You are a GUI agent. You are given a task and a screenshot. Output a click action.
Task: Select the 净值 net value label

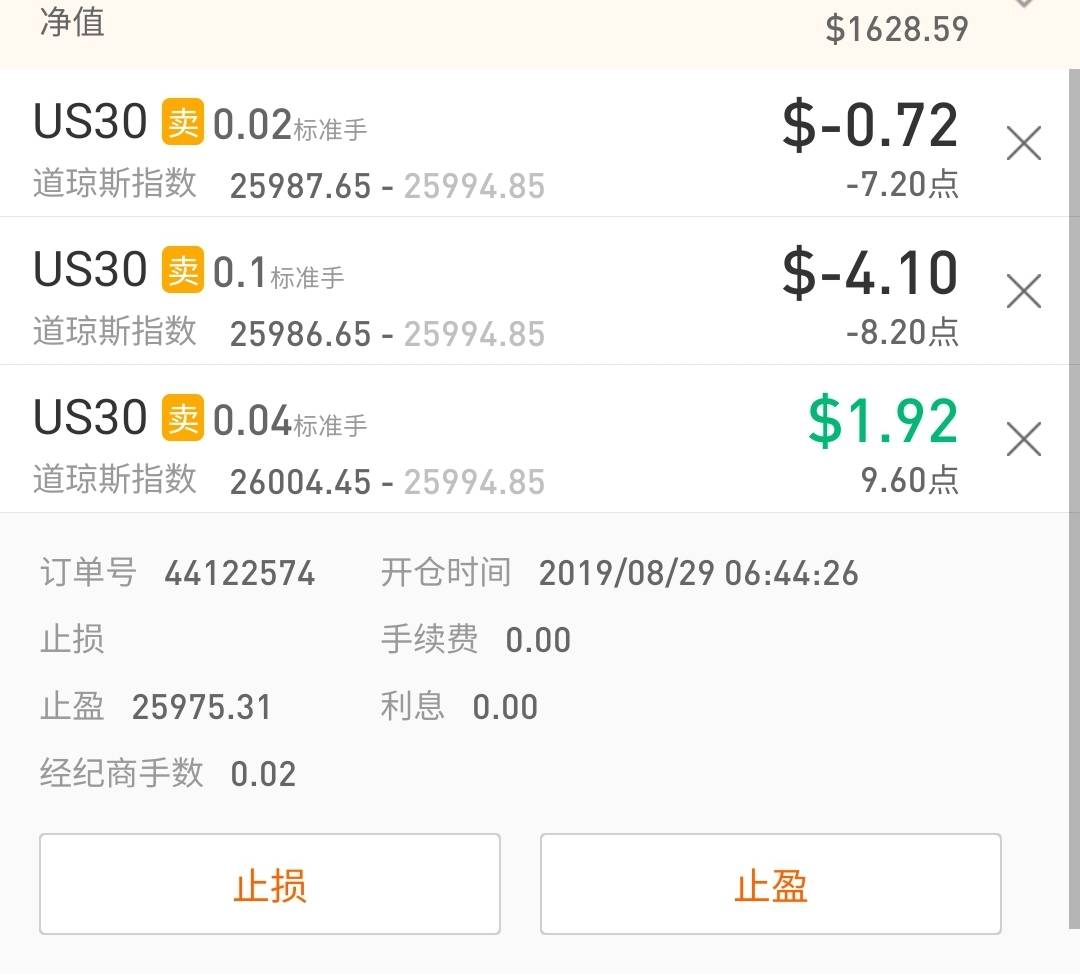pos(72,22)
